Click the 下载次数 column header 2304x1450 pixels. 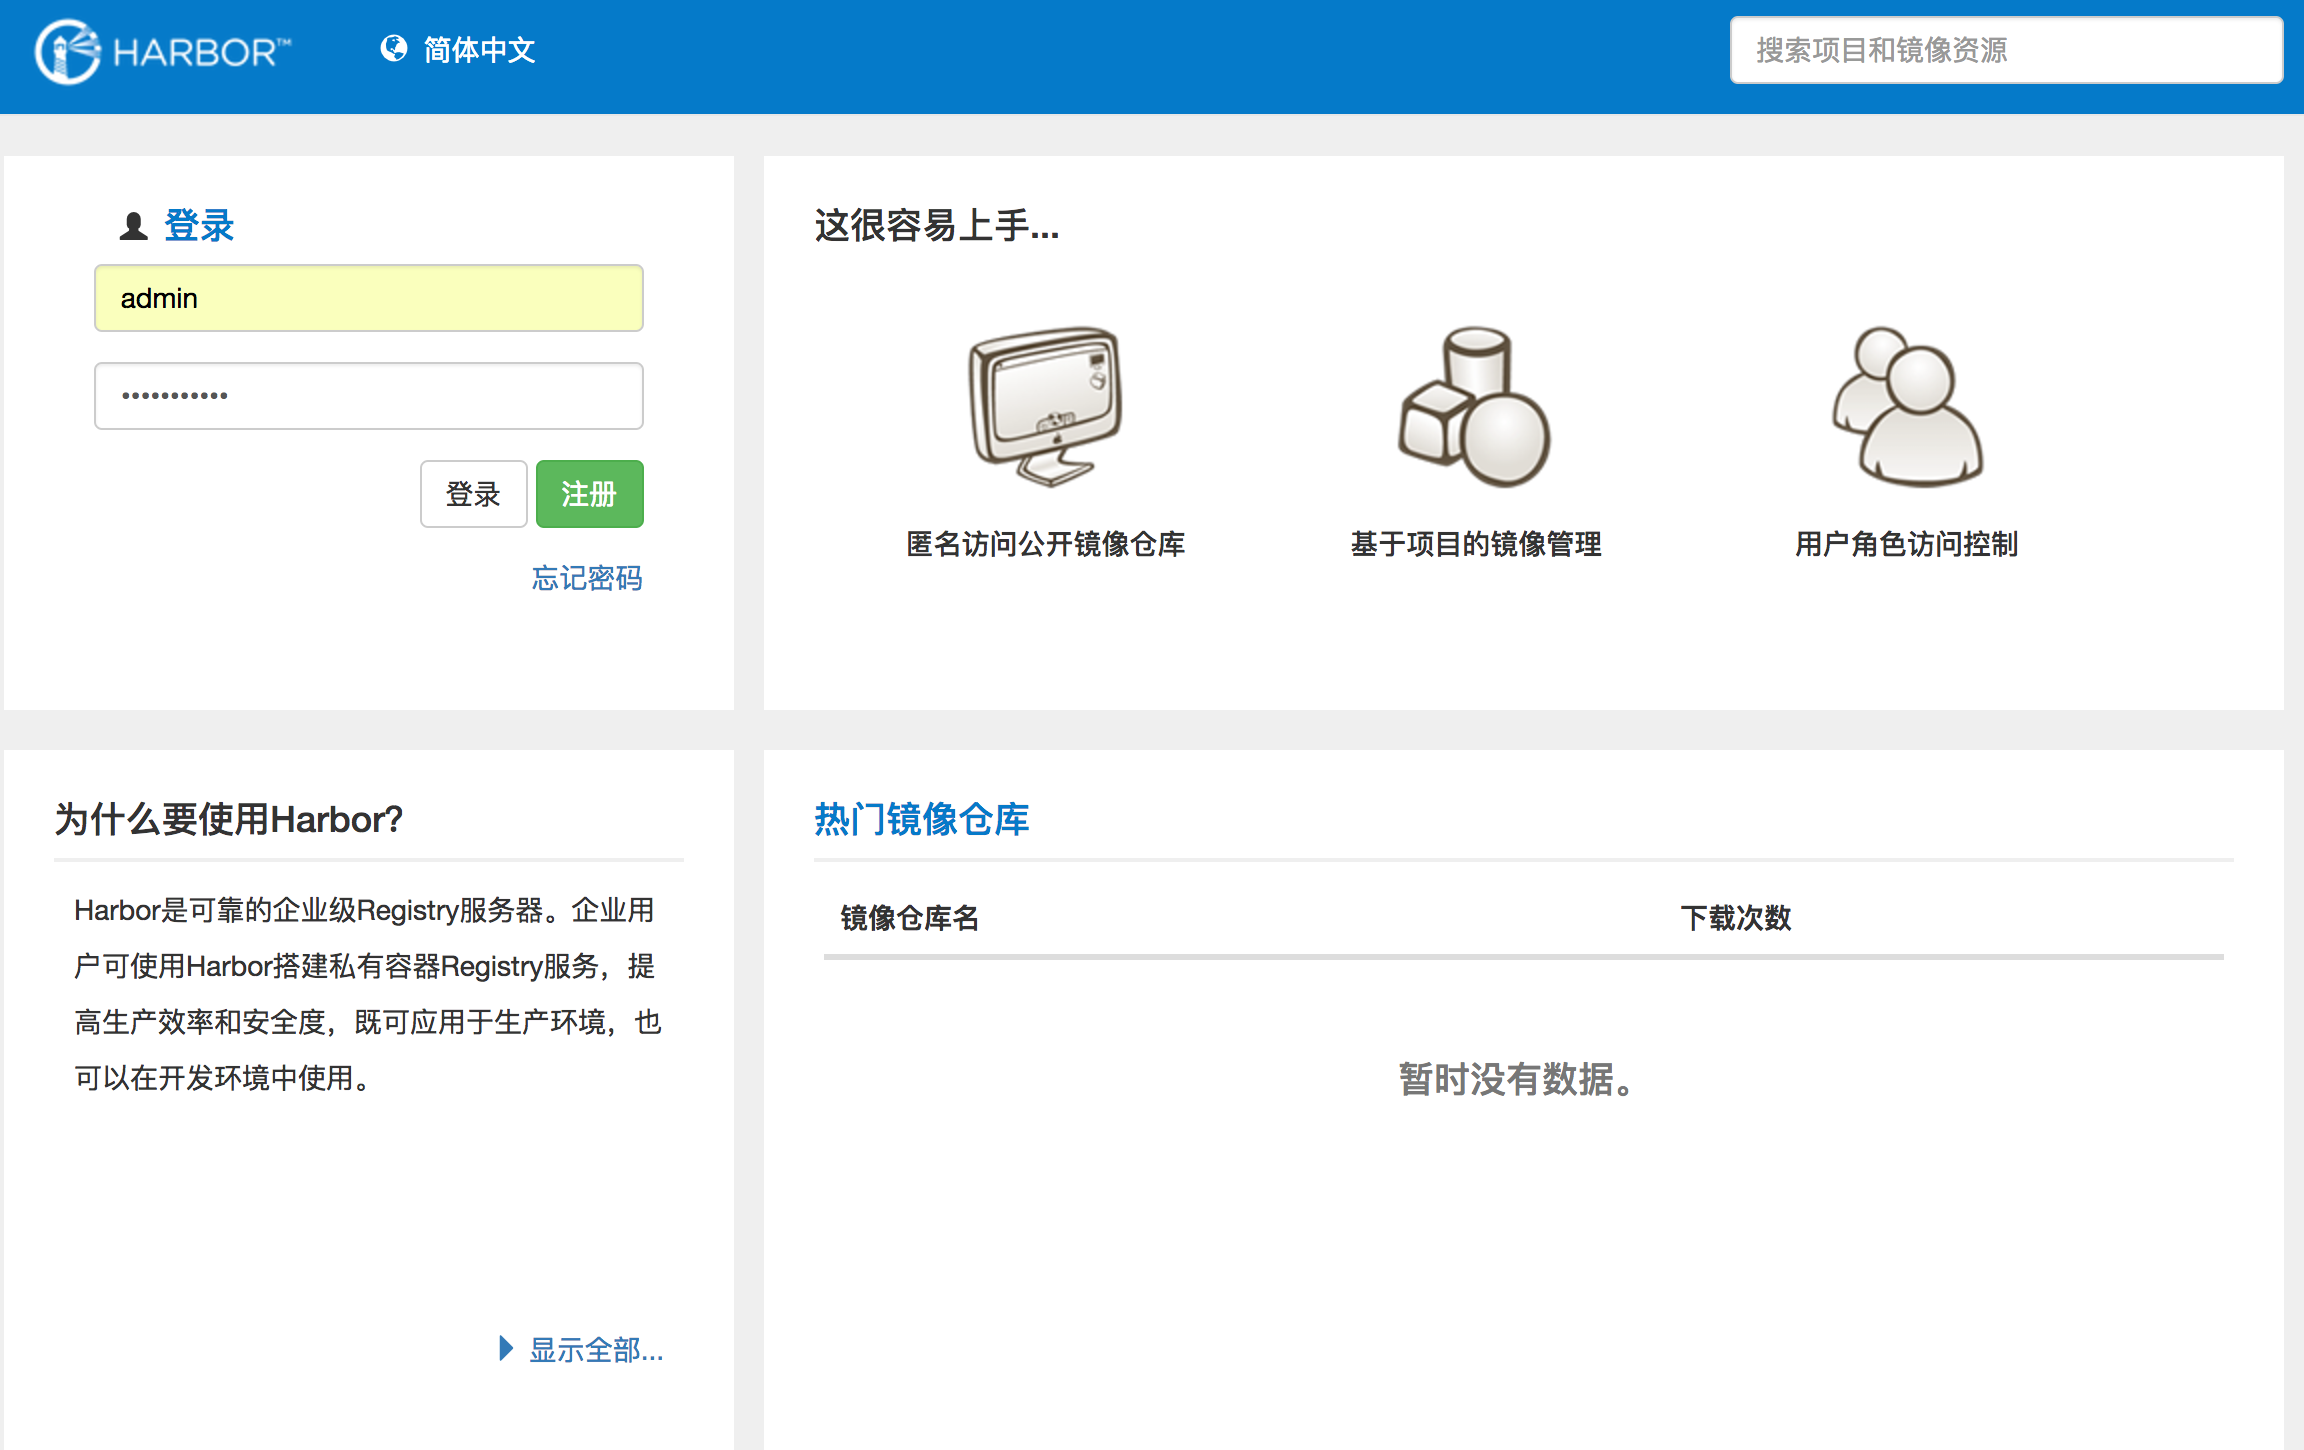point(1735,918)
